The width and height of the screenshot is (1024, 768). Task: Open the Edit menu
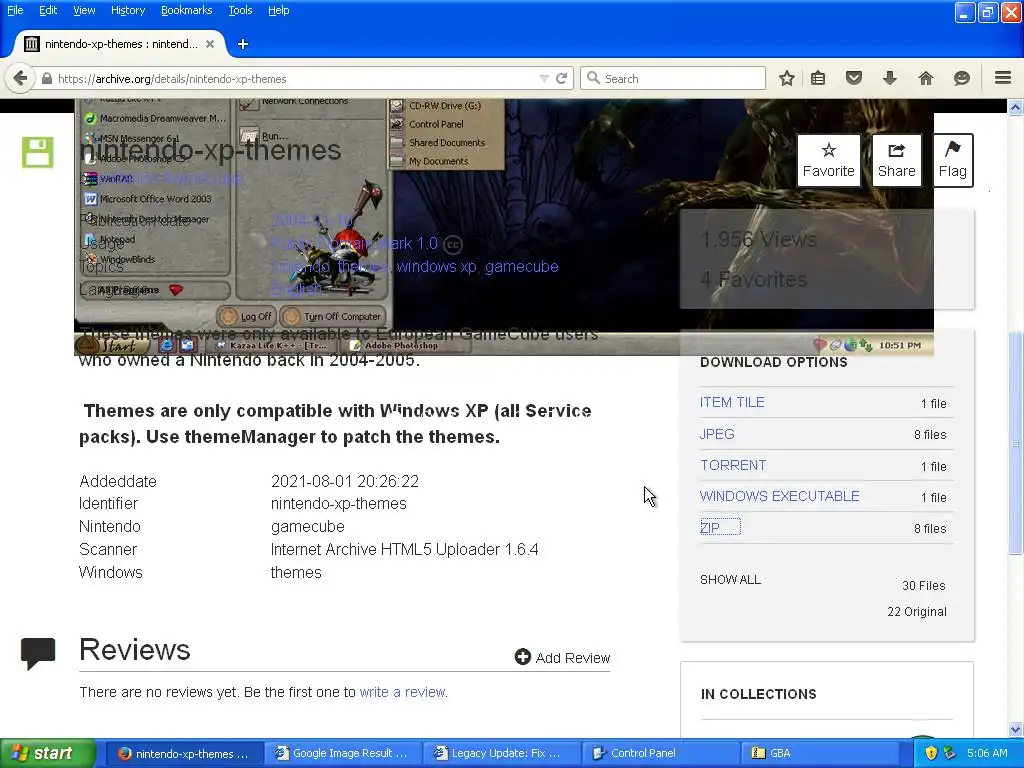48,10
